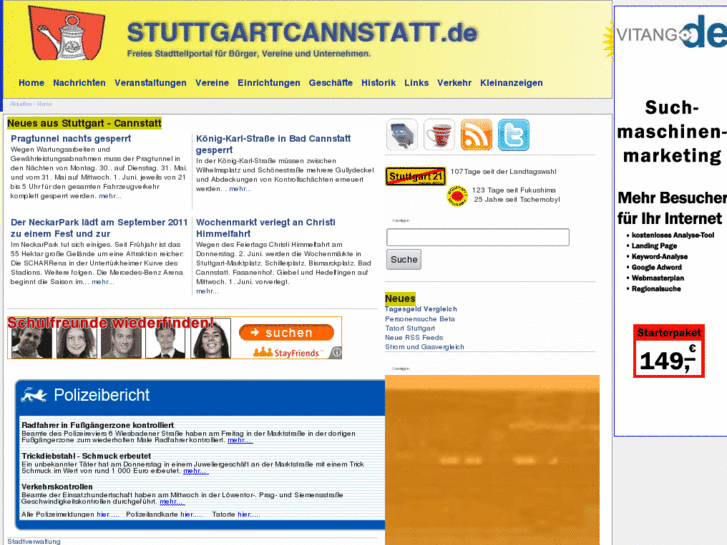Image resolution: width=727 pixels, height=545 pixels.
Task: Open Kleinanzeigen menu item
Action: coord(511,83)
